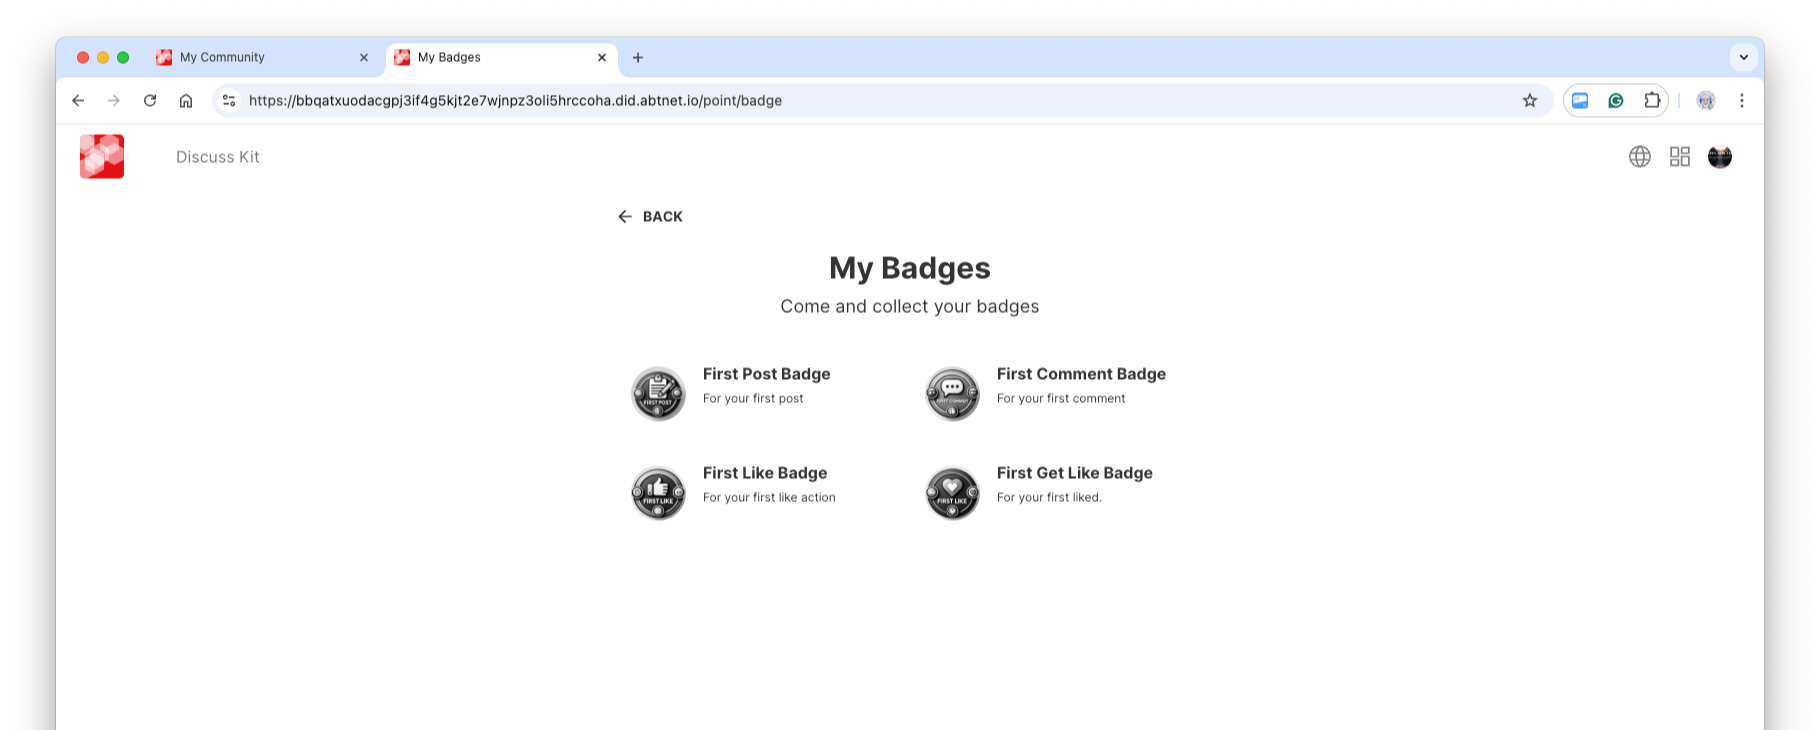Click the First Post Badge icon
The width and height of the screenshot is (1820, 730).
(x=658, y=394)
